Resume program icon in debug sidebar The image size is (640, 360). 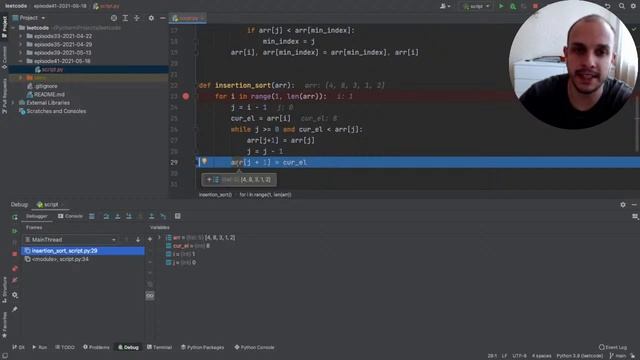pyautogui.click(x=15, y=231)
